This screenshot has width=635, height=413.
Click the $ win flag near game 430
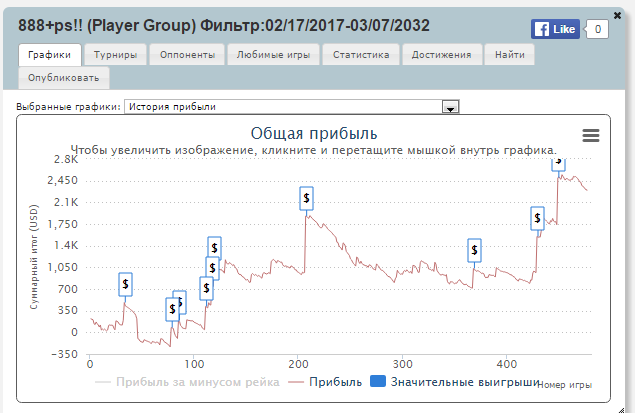(537, 218)
